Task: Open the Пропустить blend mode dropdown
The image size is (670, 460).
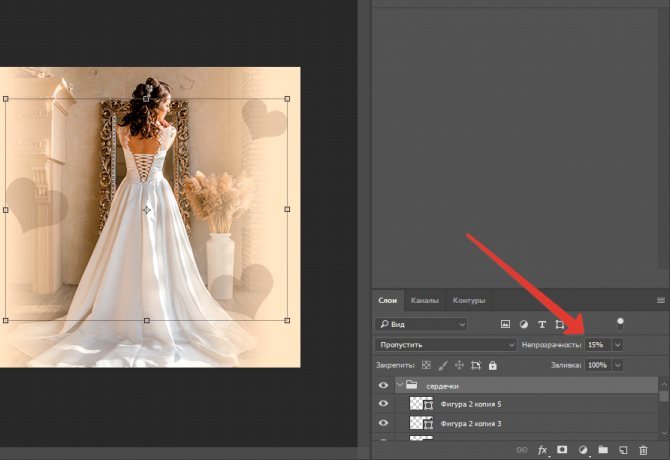Action: click(443, 345)
